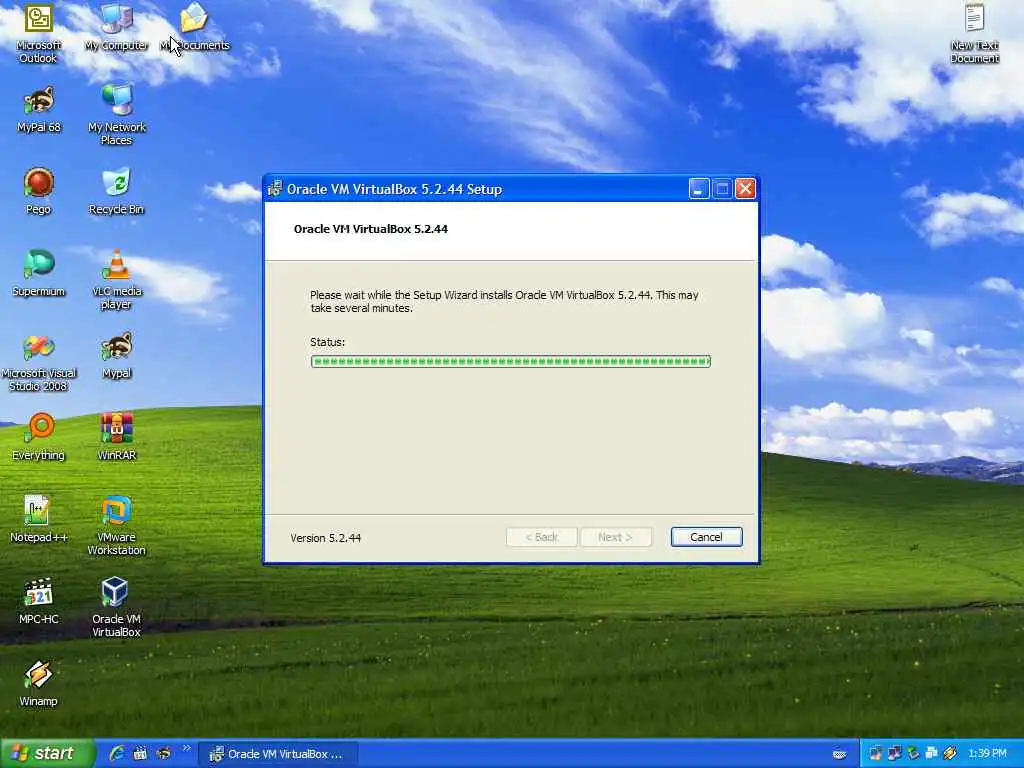Click the green shield tray icon
This screenshot has height=768, width=1024.
pos(913,754)
